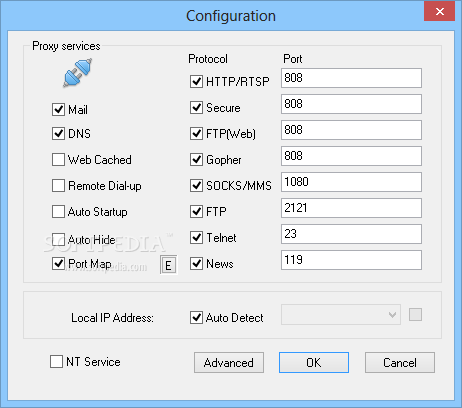Disable the Gopher protocol checkbox
Viewport: 462px width, 408px height.
coord(196,159)
